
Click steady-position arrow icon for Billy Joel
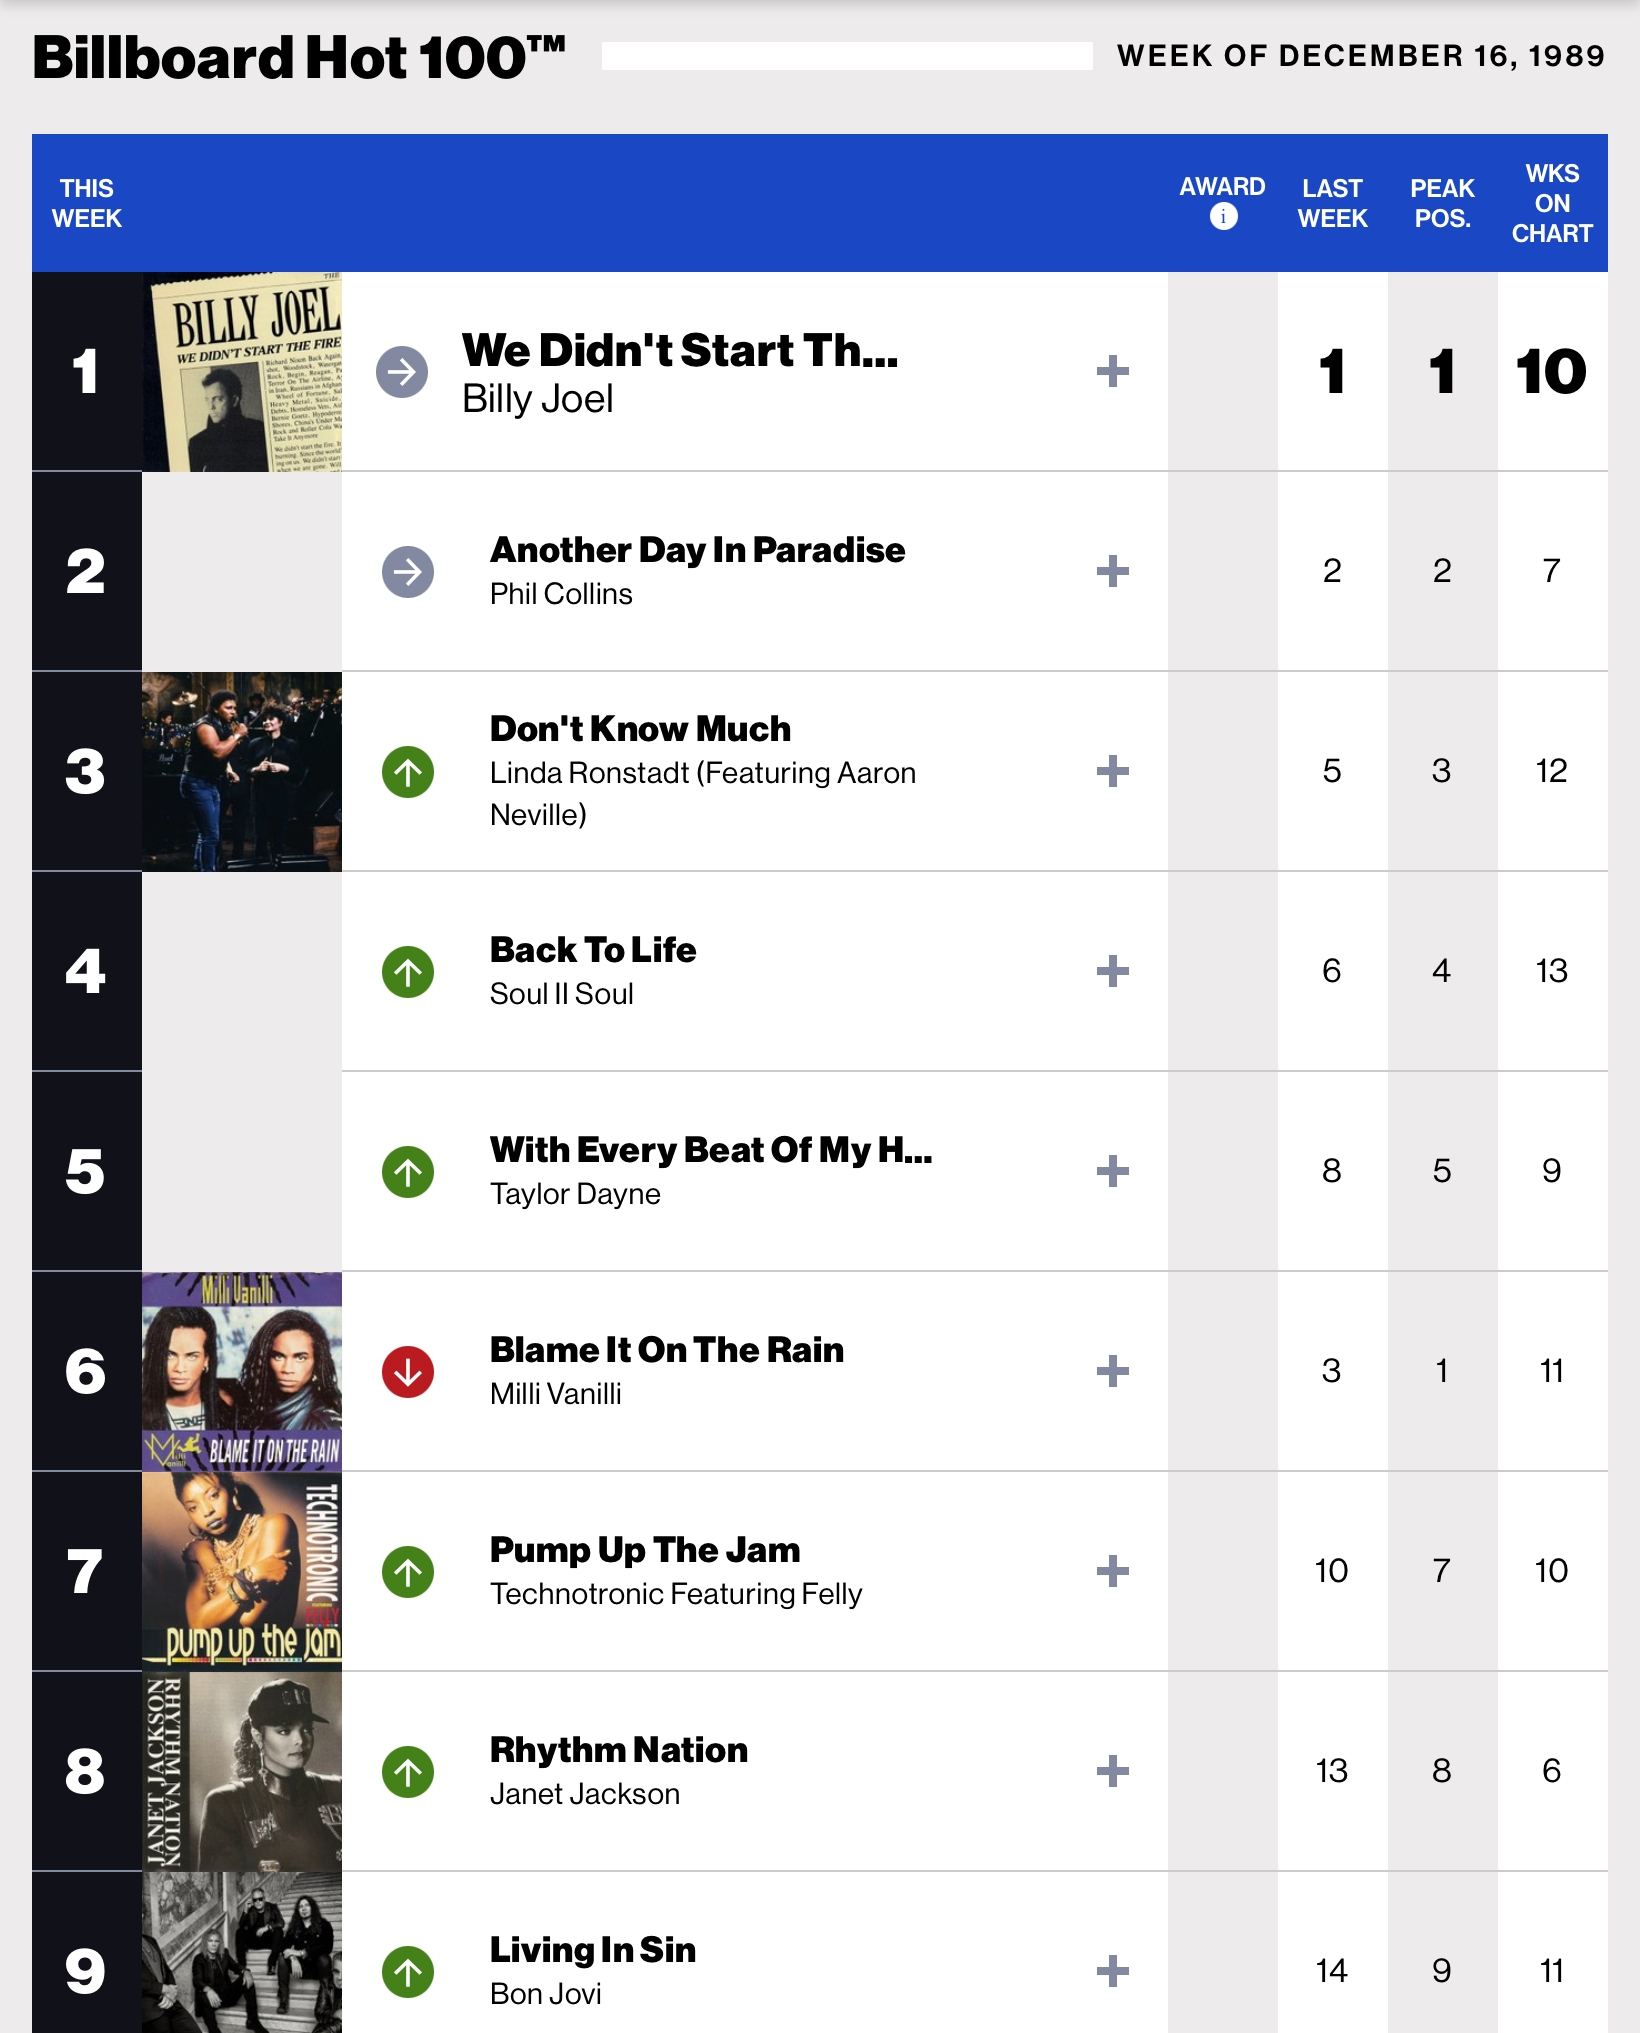pos(402,372)
